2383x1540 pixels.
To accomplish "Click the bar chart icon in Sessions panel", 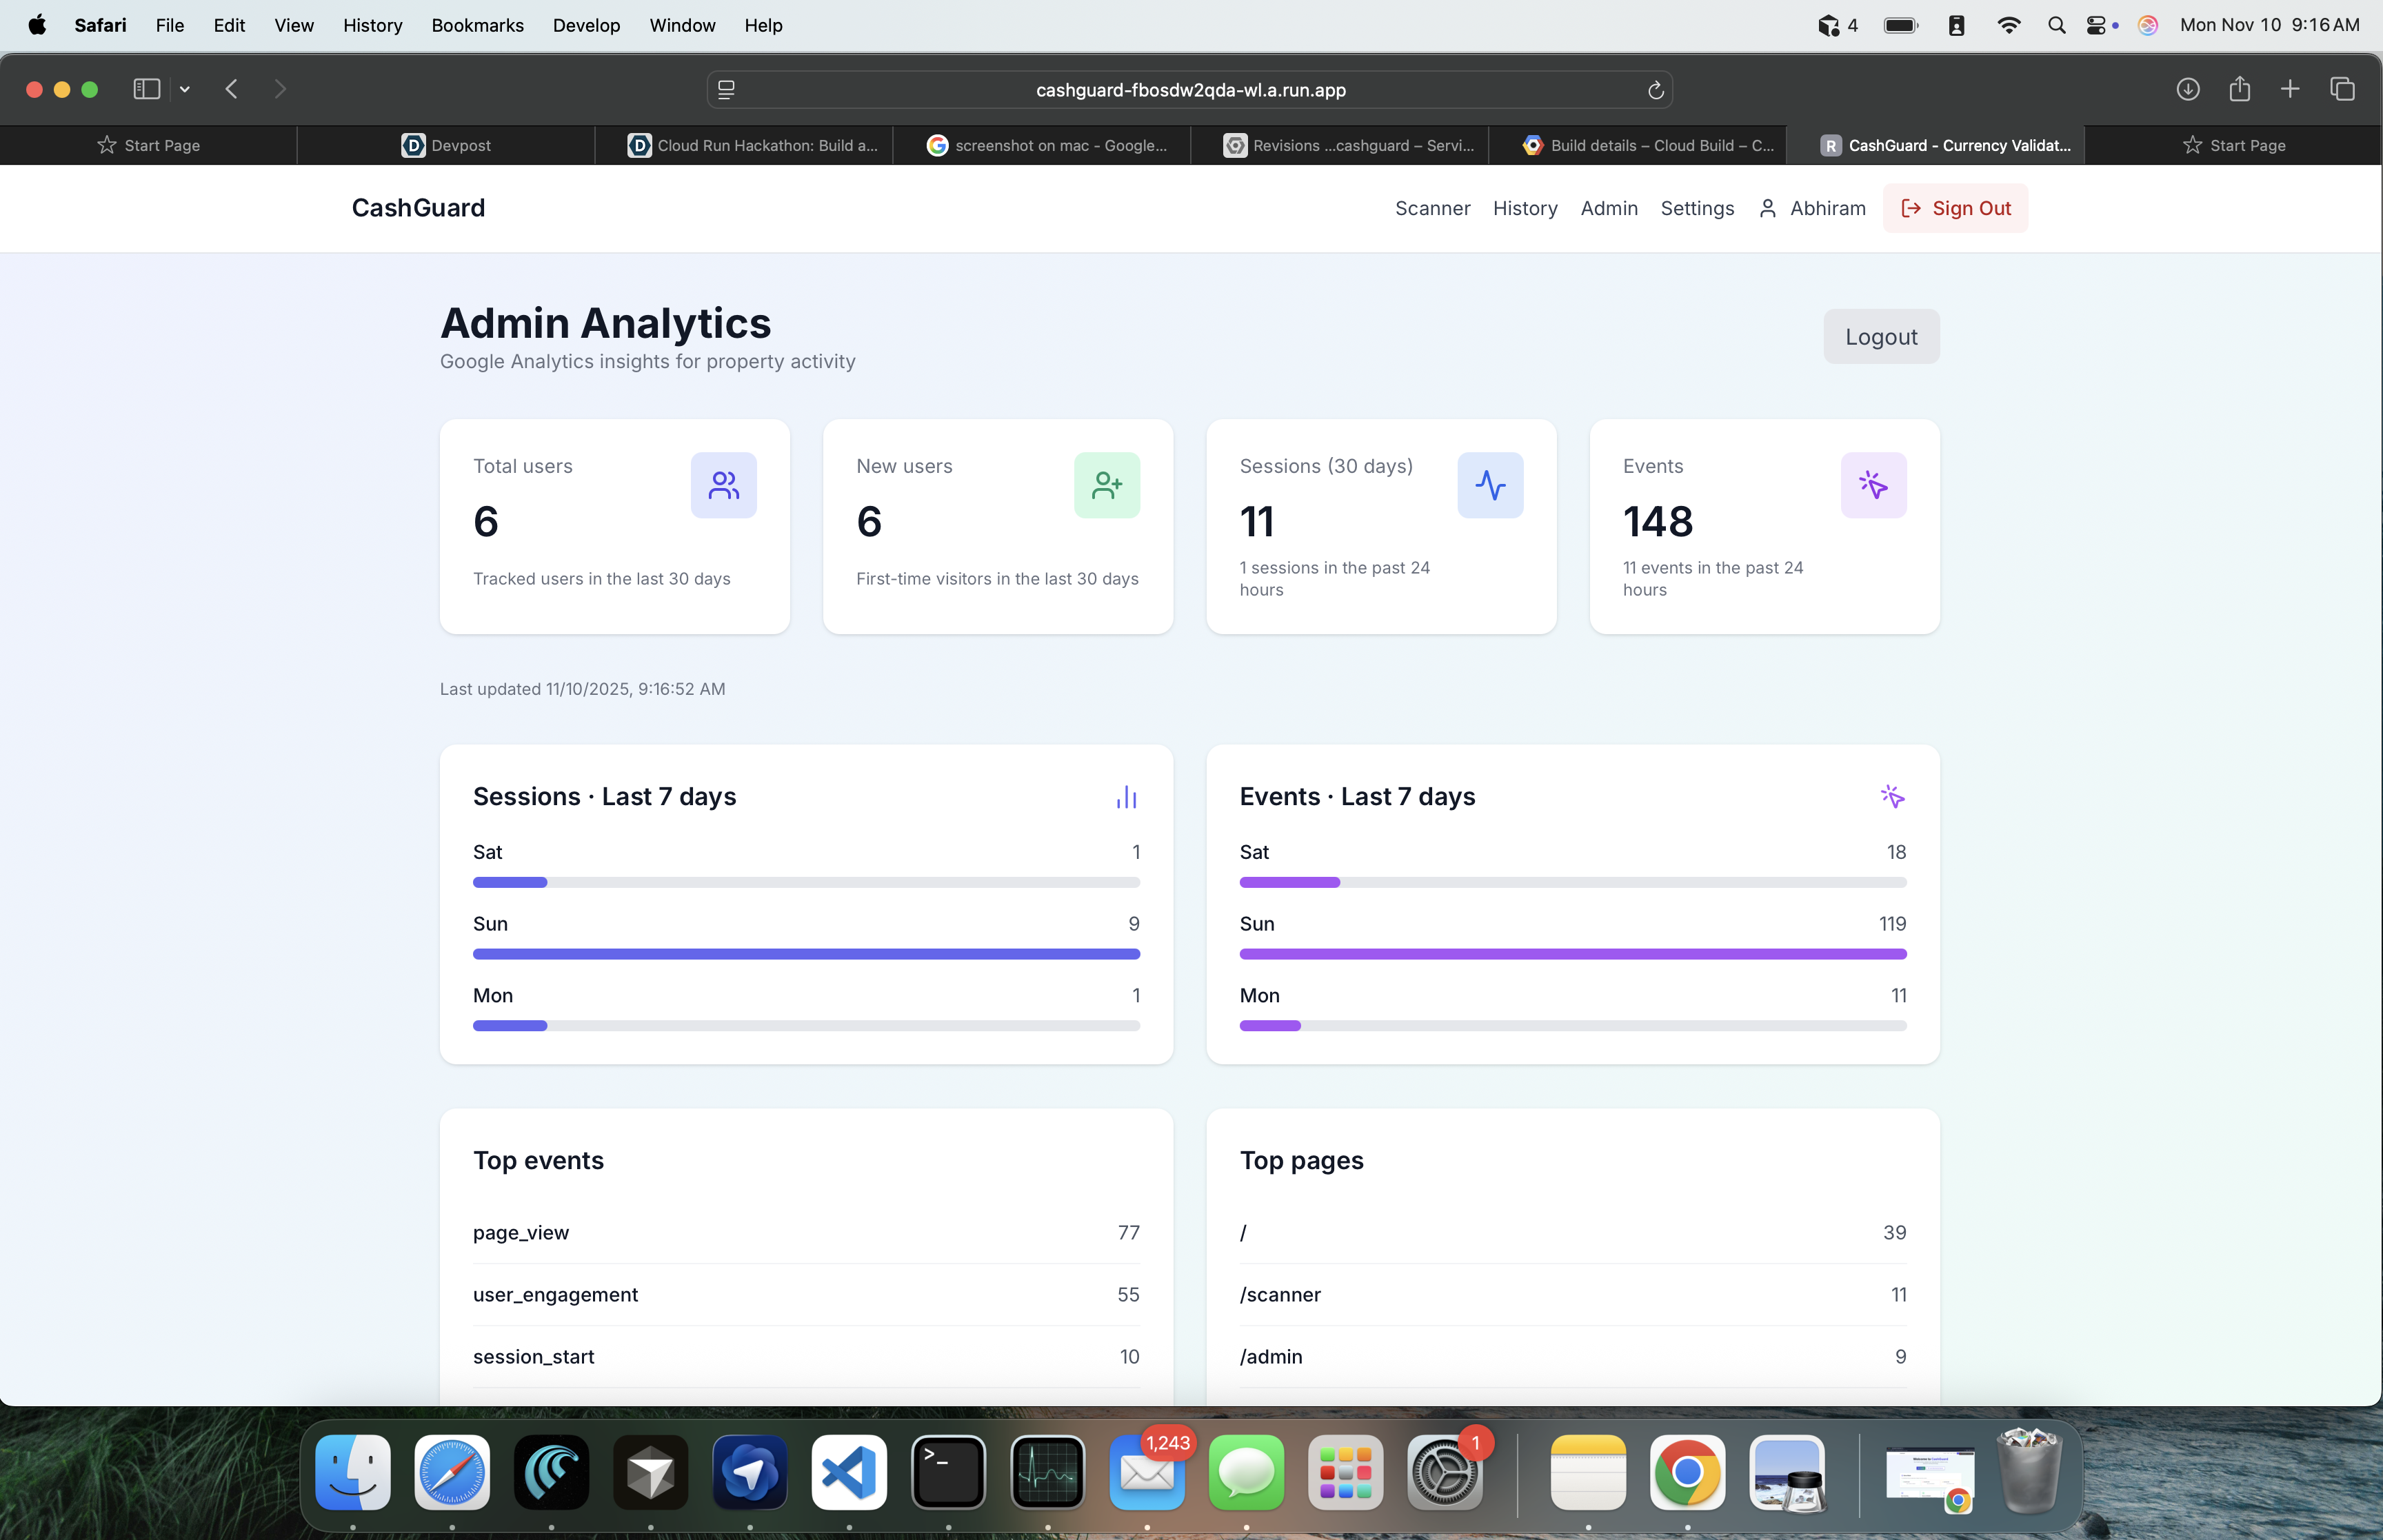I will pos(1126,797).
